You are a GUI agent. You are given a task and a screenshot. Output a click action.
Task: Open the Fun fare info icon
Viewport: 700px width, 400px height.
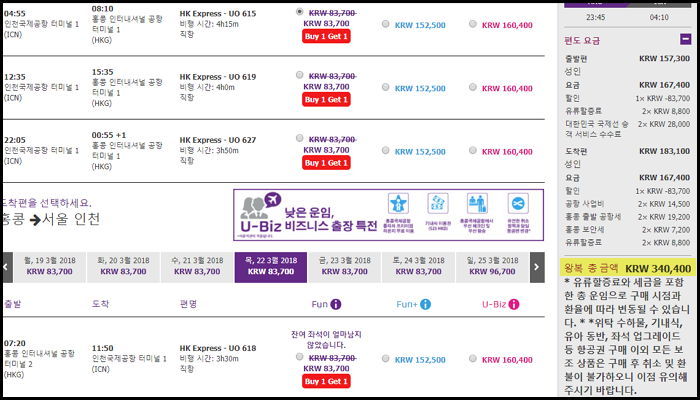(336, 304)
